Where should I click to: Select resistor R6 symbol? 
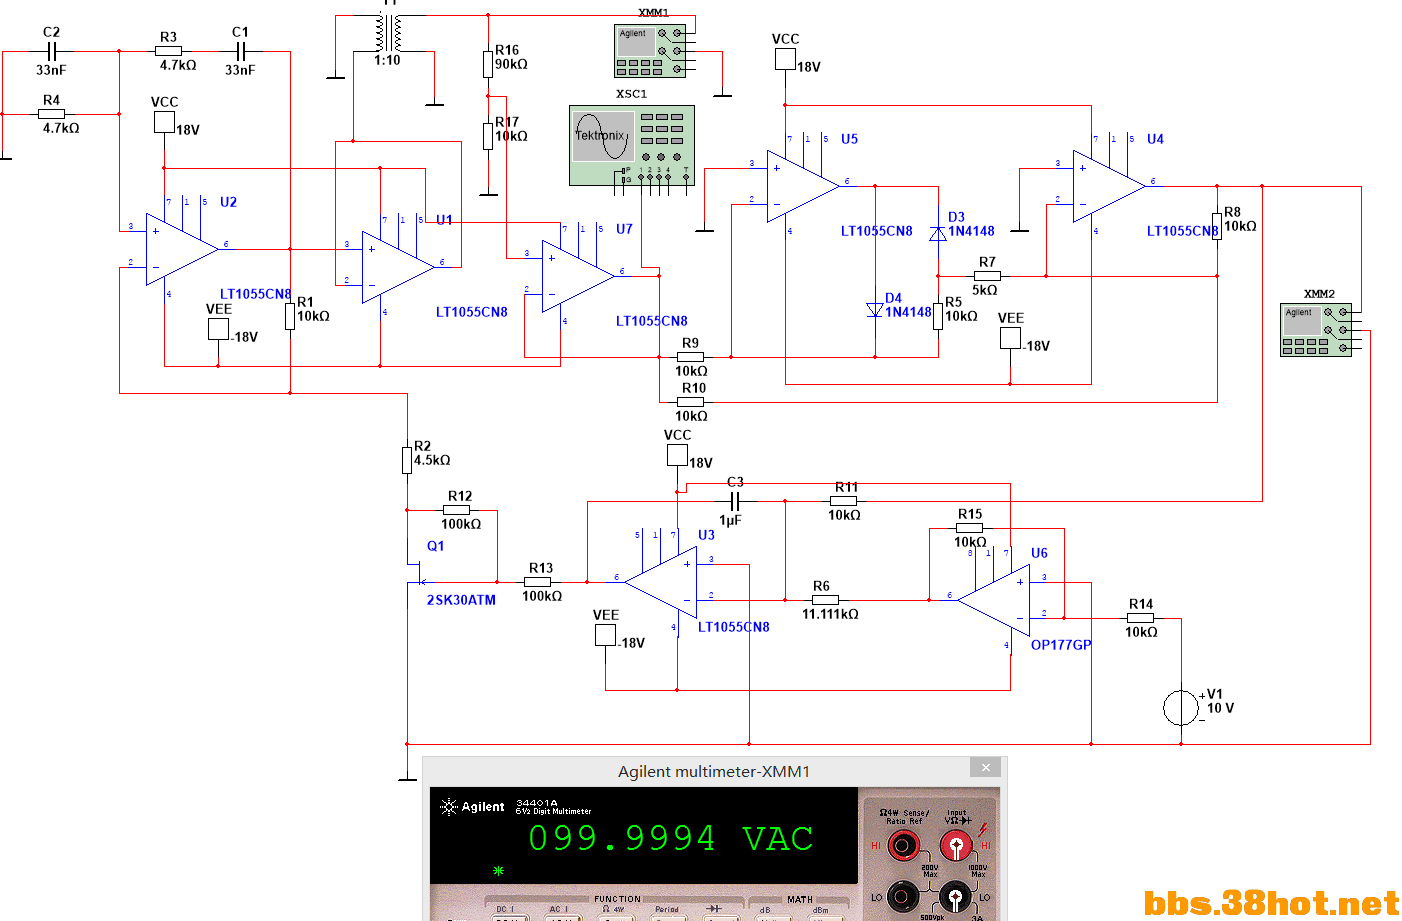point(826,600)
